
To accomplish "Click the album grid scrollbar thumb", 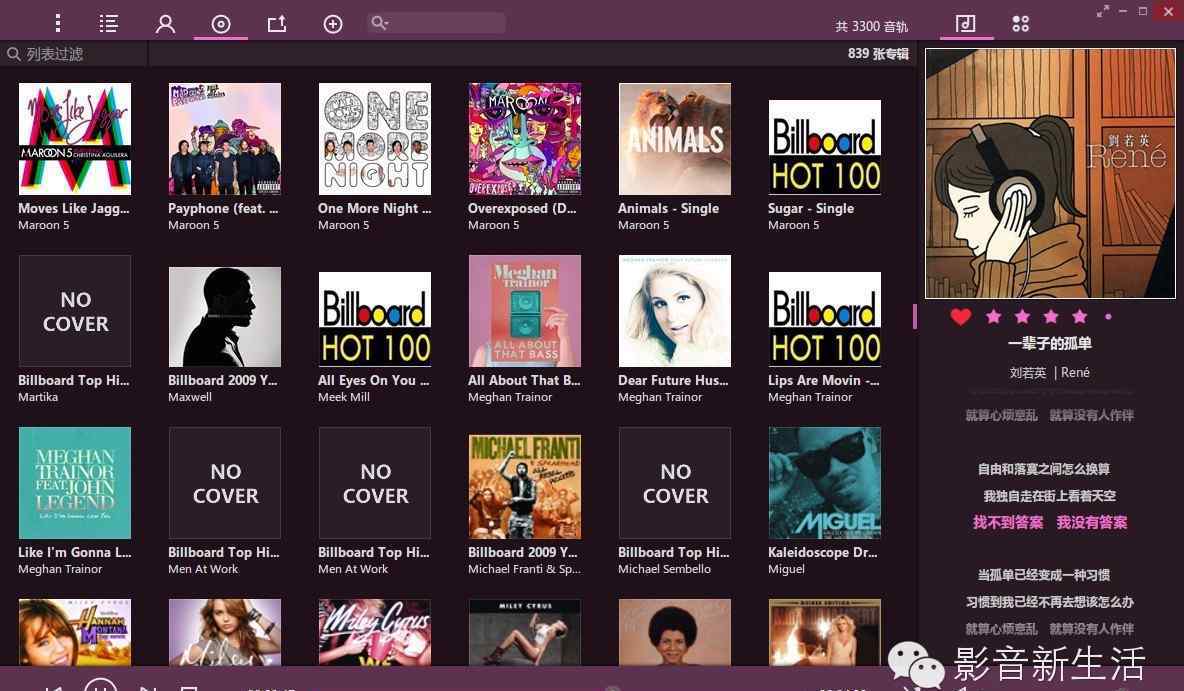I will (914, 316).
